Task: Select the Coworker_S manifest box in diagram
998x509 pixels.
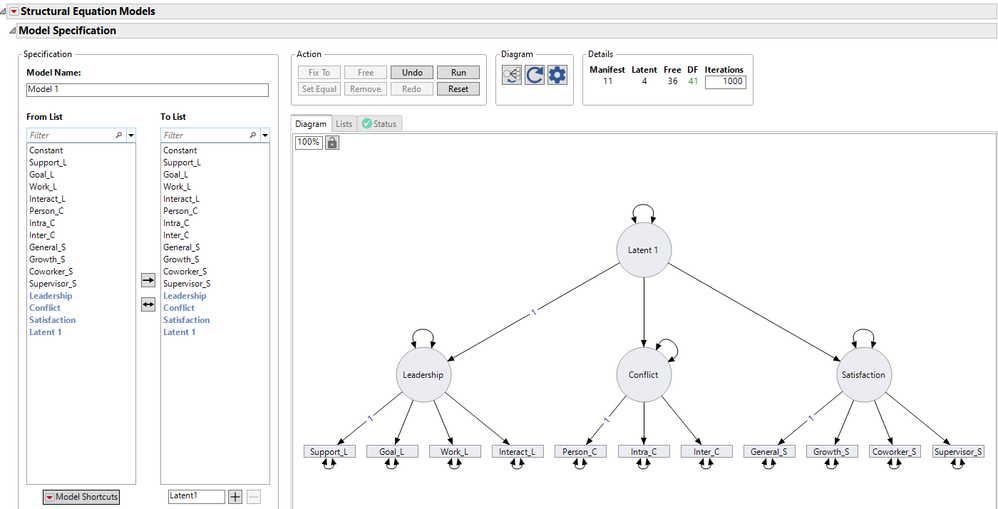Action: coord(896,452)
